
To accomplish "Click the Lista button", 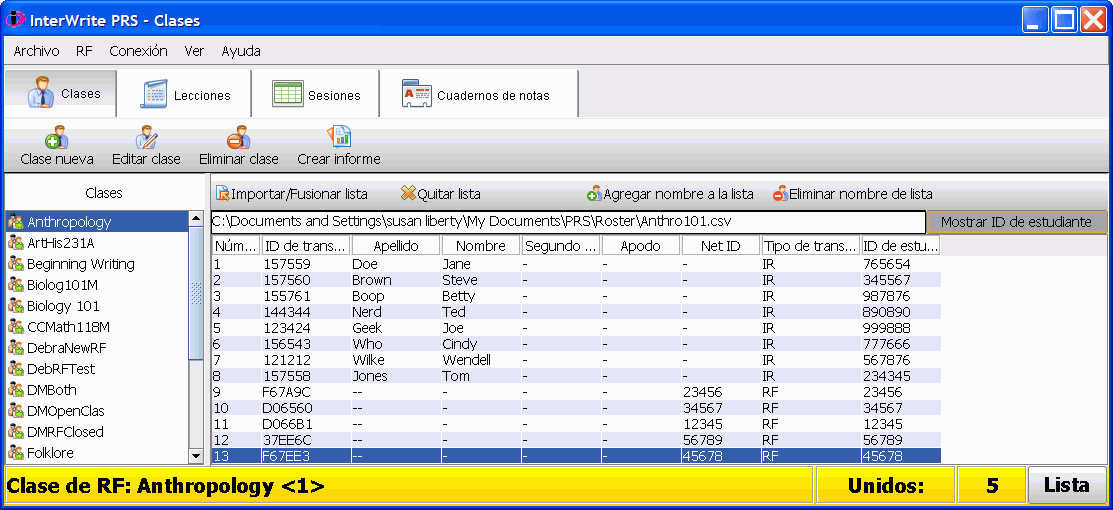I will click(1067, 485).
